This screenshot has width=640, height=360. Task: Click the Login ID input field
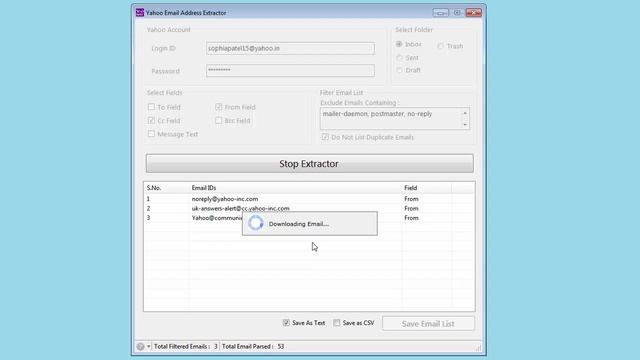(290, 48)
